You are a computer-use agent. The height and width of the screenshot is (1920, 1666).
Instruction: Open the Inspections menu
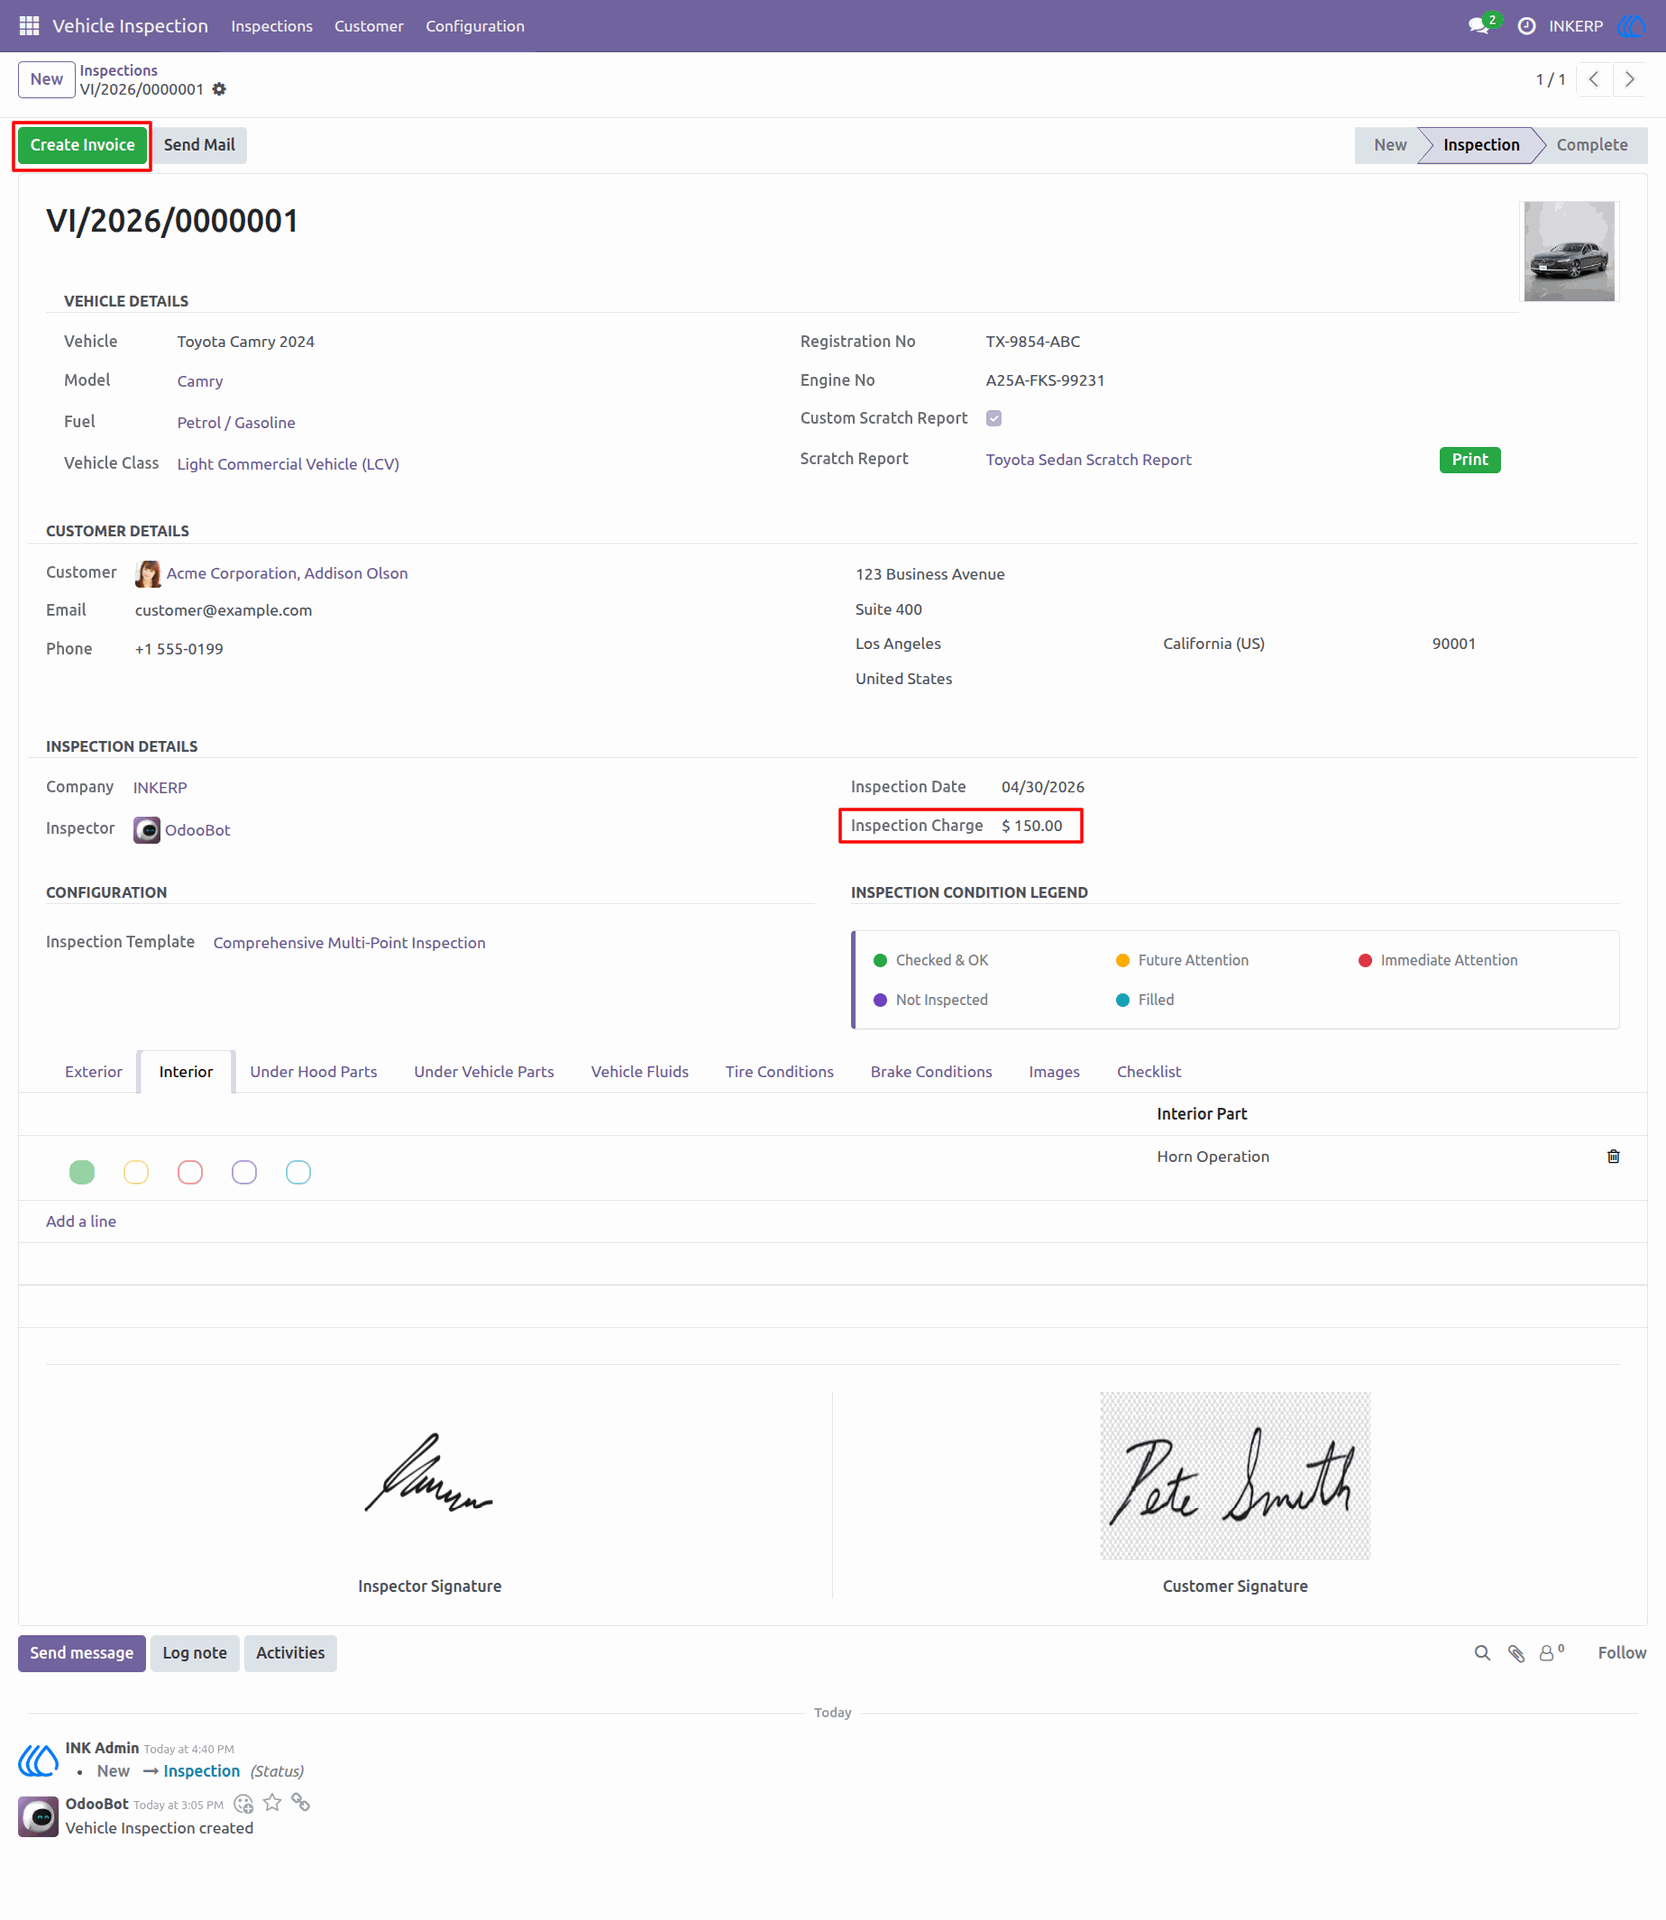tap(272, 26)
